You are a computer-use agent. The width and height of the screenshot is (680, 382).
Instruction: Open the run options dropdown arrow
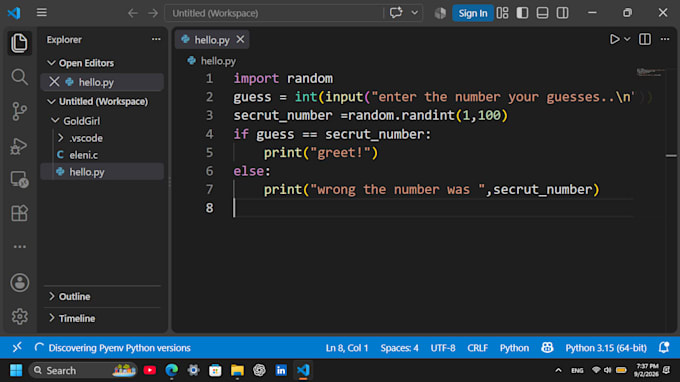627,39
